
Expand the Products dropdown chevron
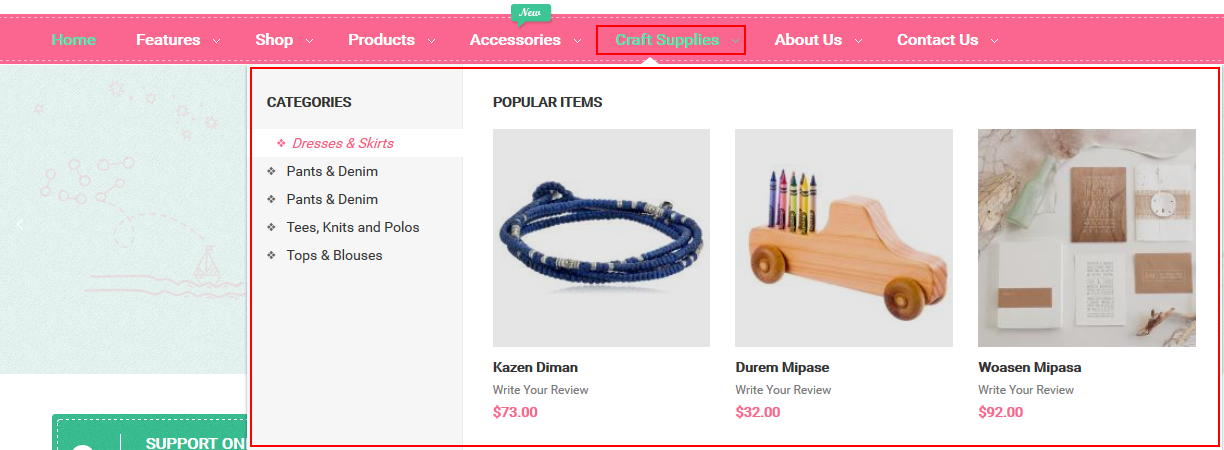[431, 41]
